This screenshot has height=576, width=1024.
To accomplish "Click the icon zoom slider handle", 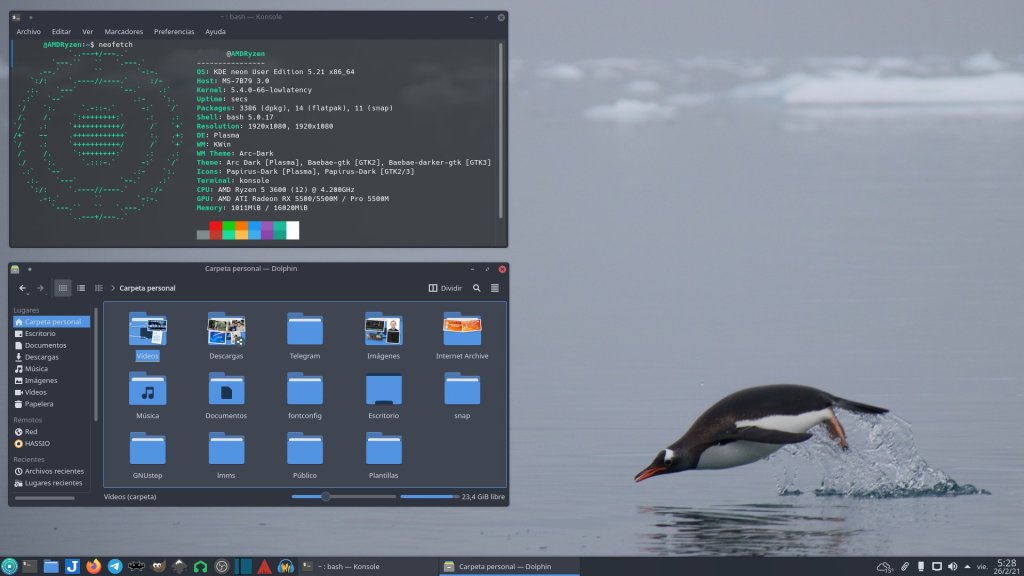I will 325,496.
